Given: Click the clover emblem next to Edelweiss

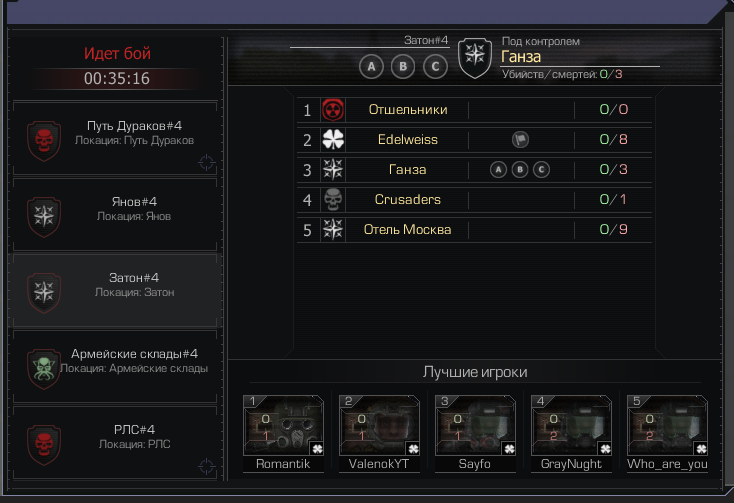Looking at the screenshot, I should [333, 139].
